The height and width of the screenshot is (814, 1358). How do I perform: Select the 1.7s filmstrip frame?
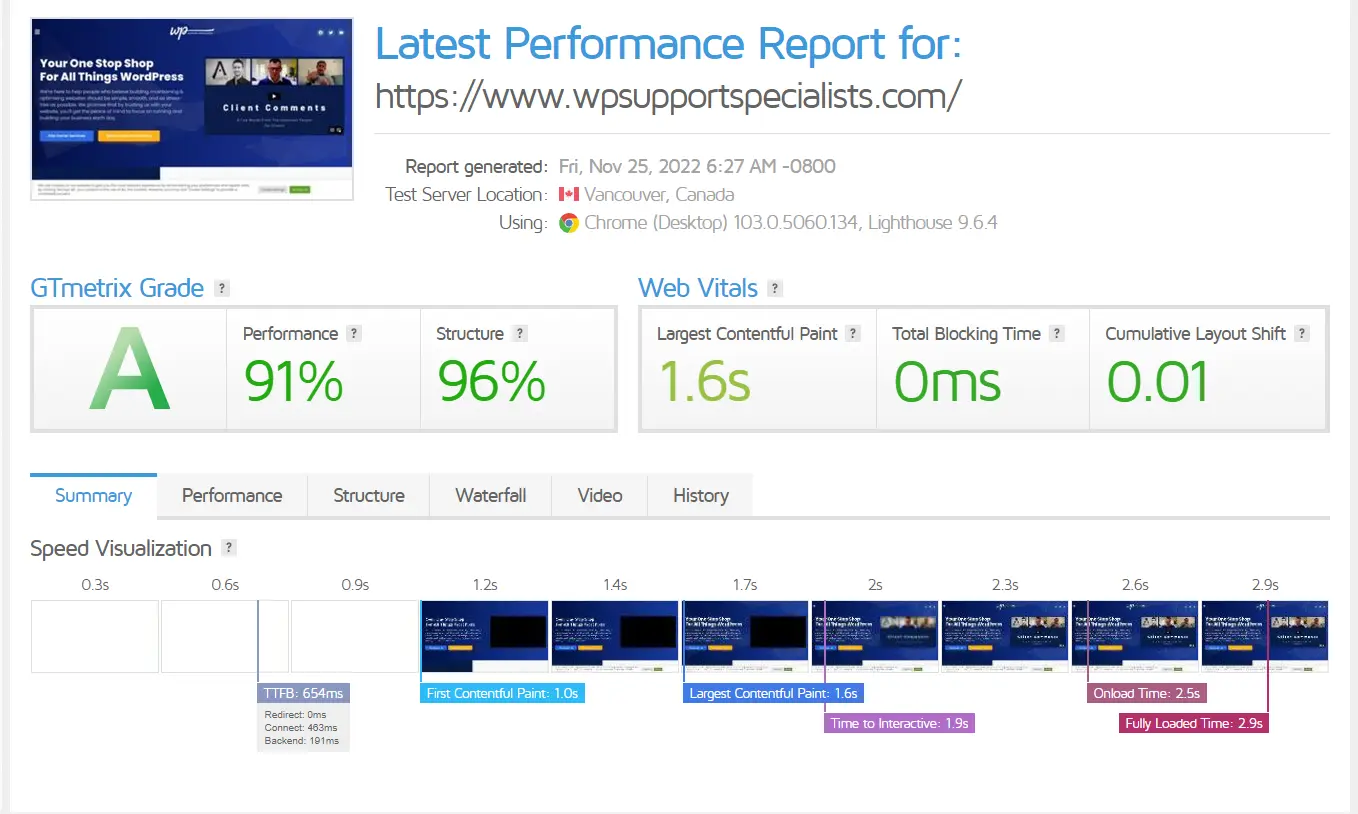click(745, 636)
